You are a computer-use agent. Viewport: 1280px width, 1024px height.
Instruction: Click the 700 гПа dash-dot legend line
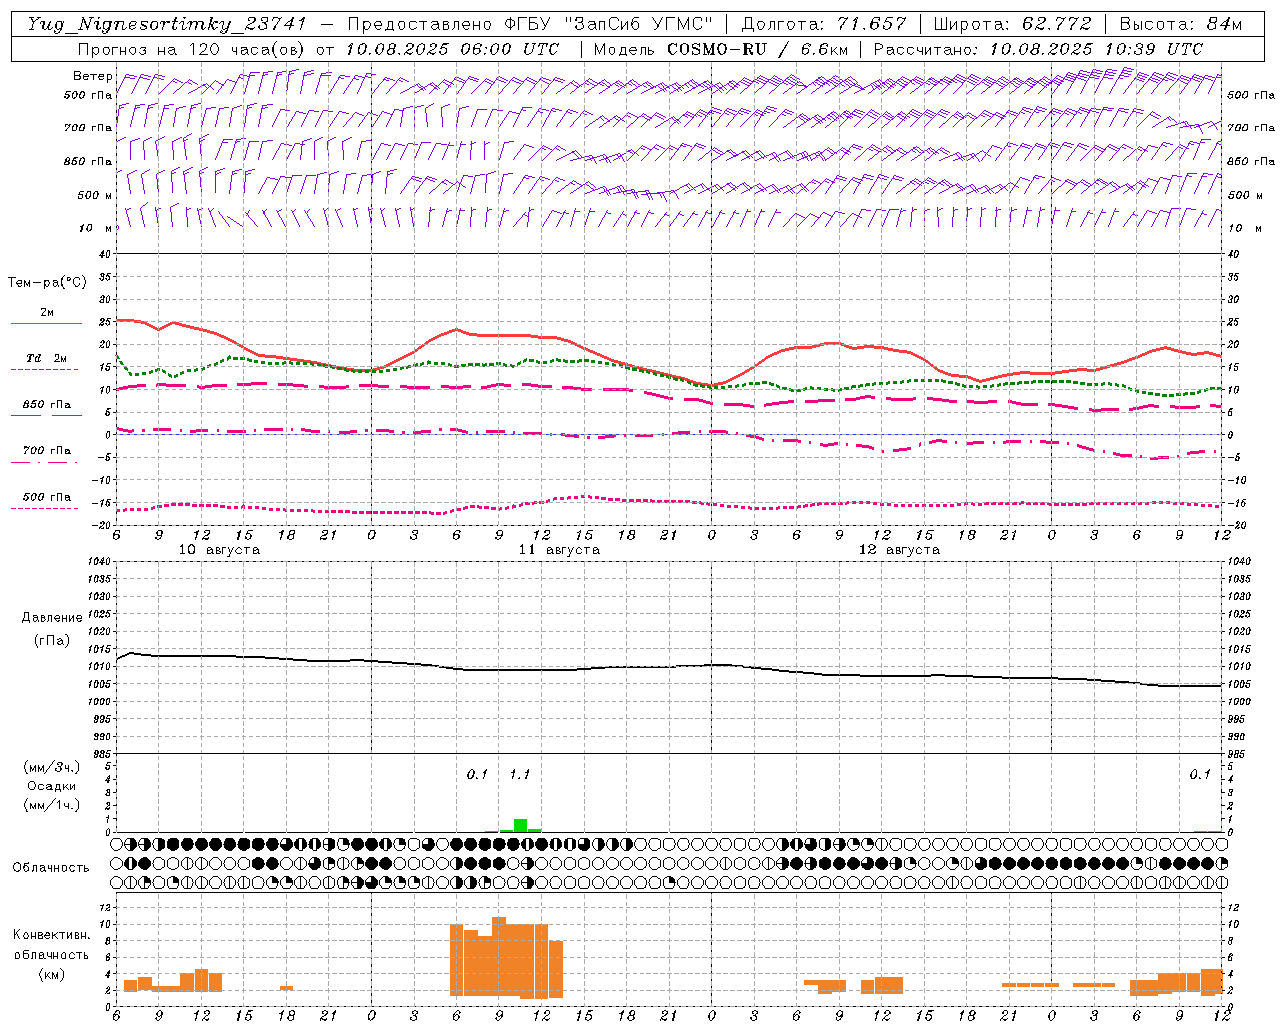(x=44, y=462)
